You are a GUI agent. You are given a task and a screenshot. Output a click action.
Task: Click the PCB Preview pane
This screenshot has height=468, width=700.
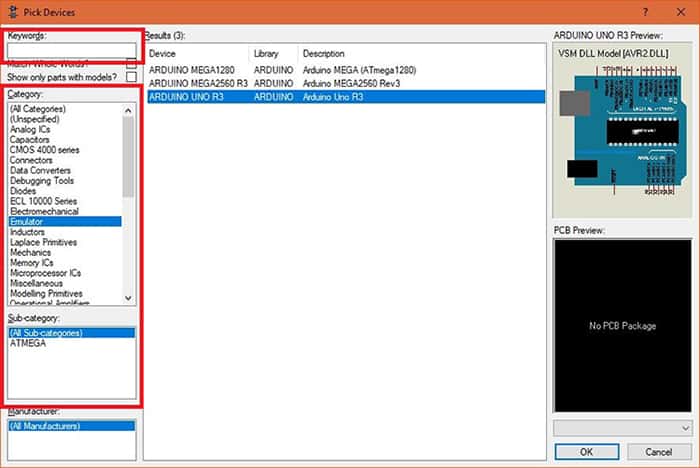tap(623, 326)
